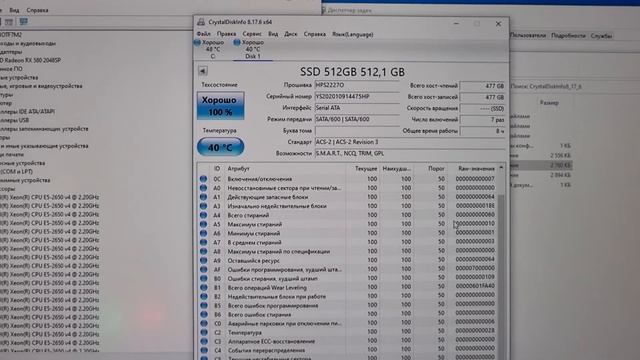Click the Стандарт ACS-2 field

pyautogui.click(x=410, y=142)
